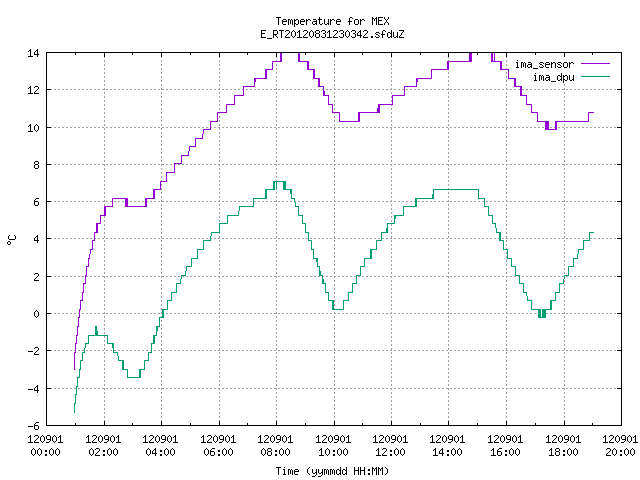Click y-axis tick label 14
640x480 pixels.
pos(33,53)
